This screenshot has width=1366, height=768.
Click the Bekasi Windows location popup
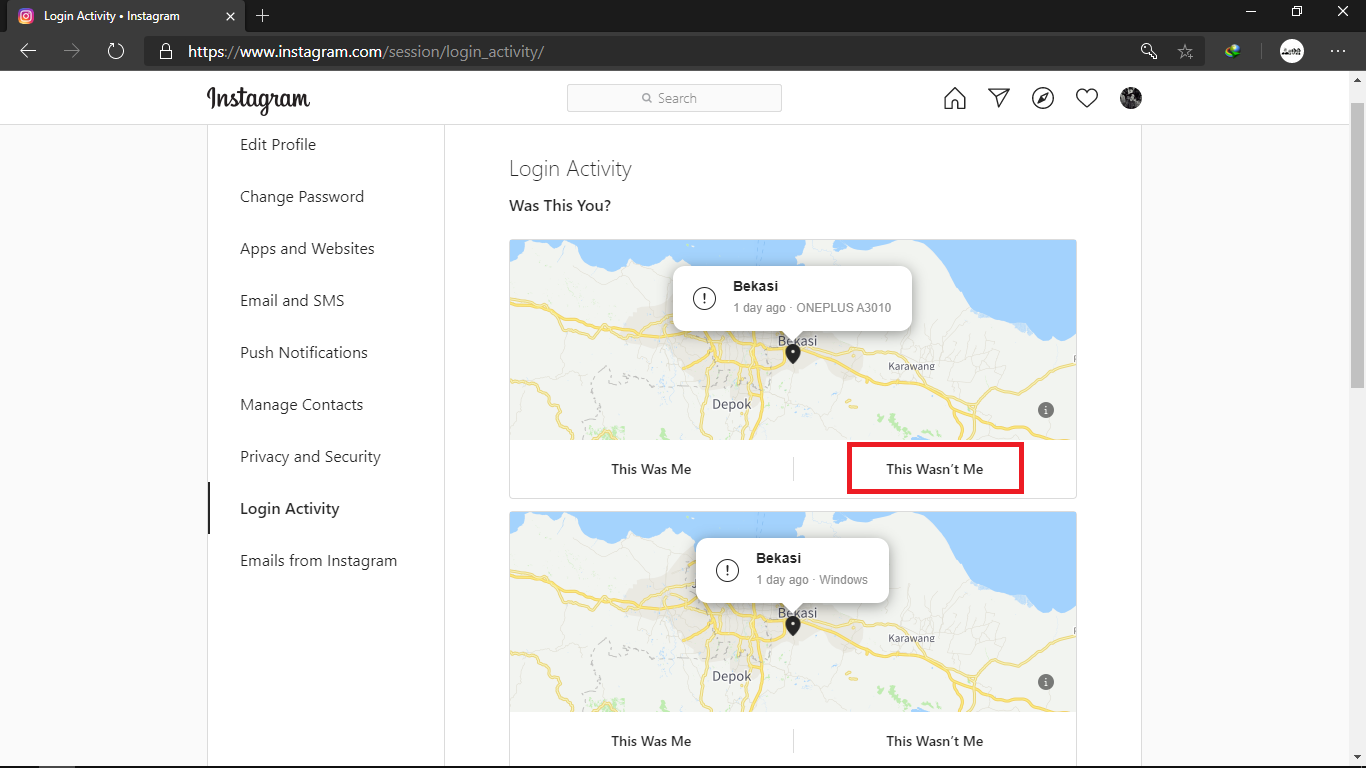coord(792,570)
